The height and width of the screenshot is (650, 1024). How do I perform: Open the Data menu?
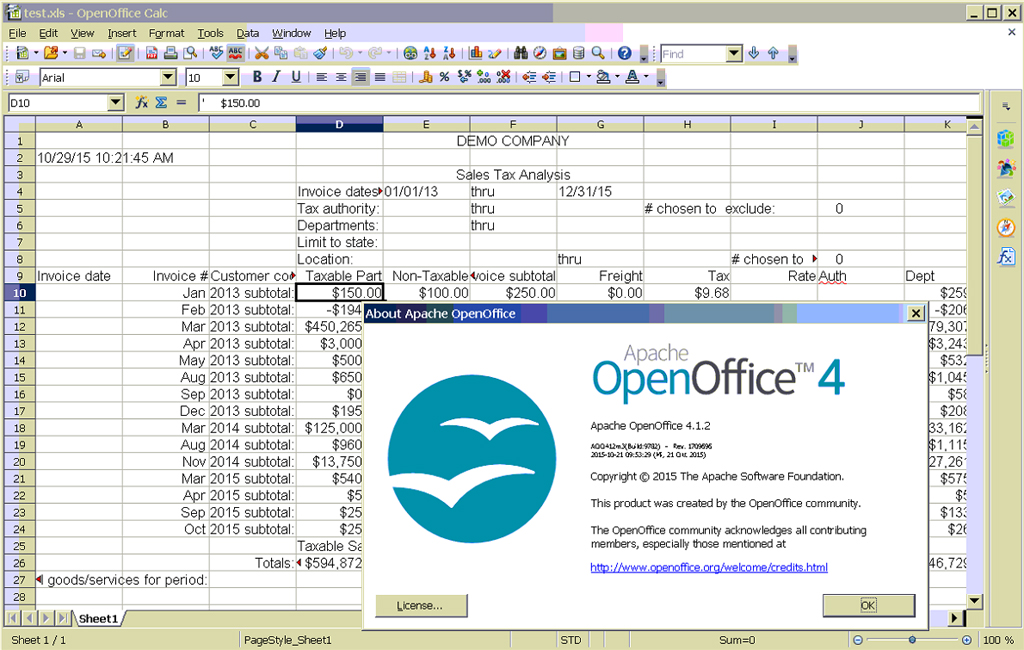point(248,33)
